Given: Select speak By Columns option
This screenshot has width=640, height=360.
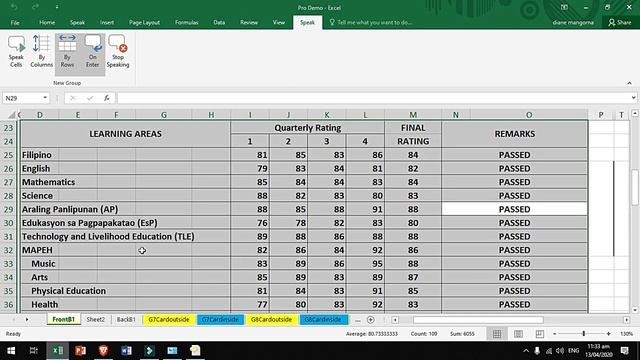Looking at the screenshot, I should (x=42, y=51).
